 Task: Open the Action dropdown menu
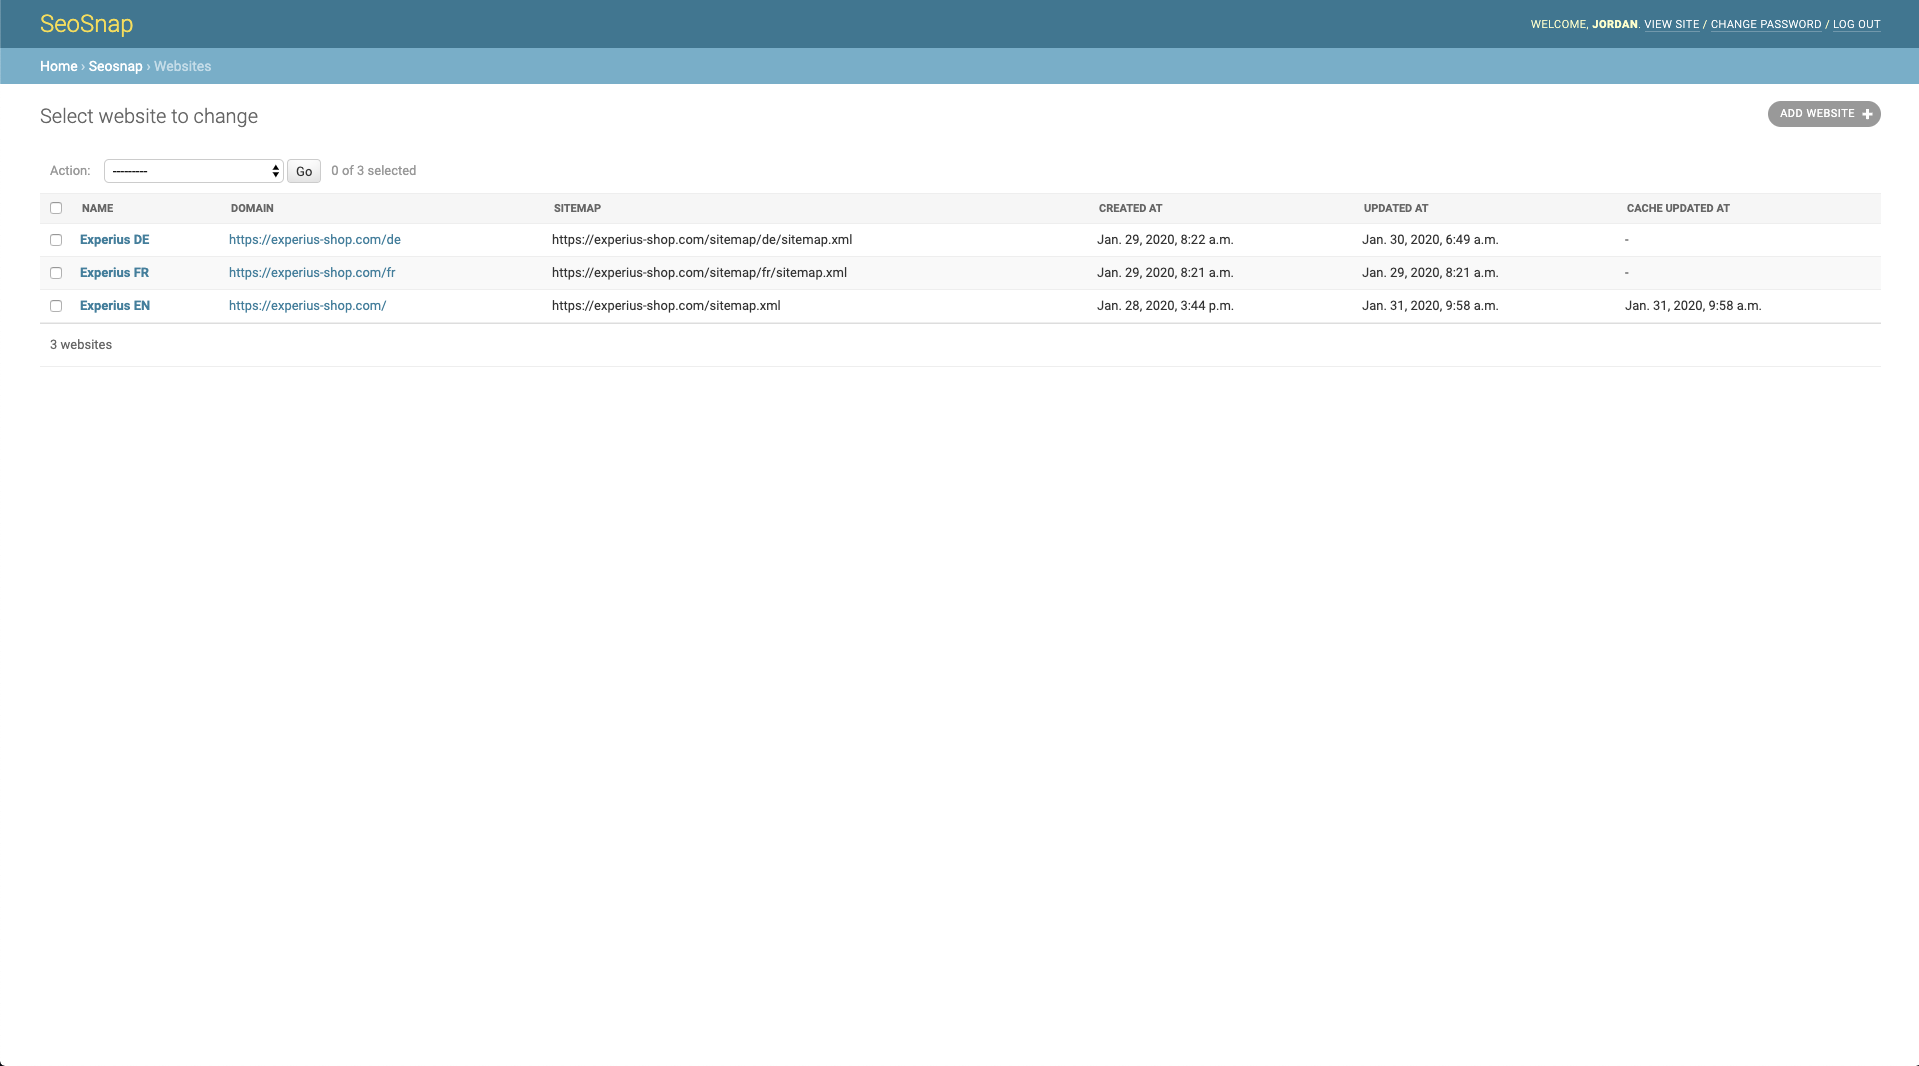(x=194, y=171)
